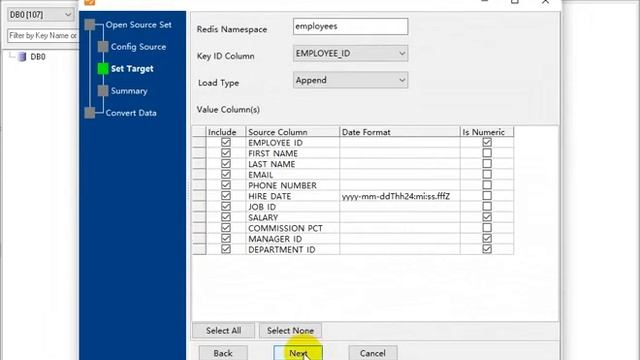
Task: Click the Date Format column header
Action: [400, 132]
